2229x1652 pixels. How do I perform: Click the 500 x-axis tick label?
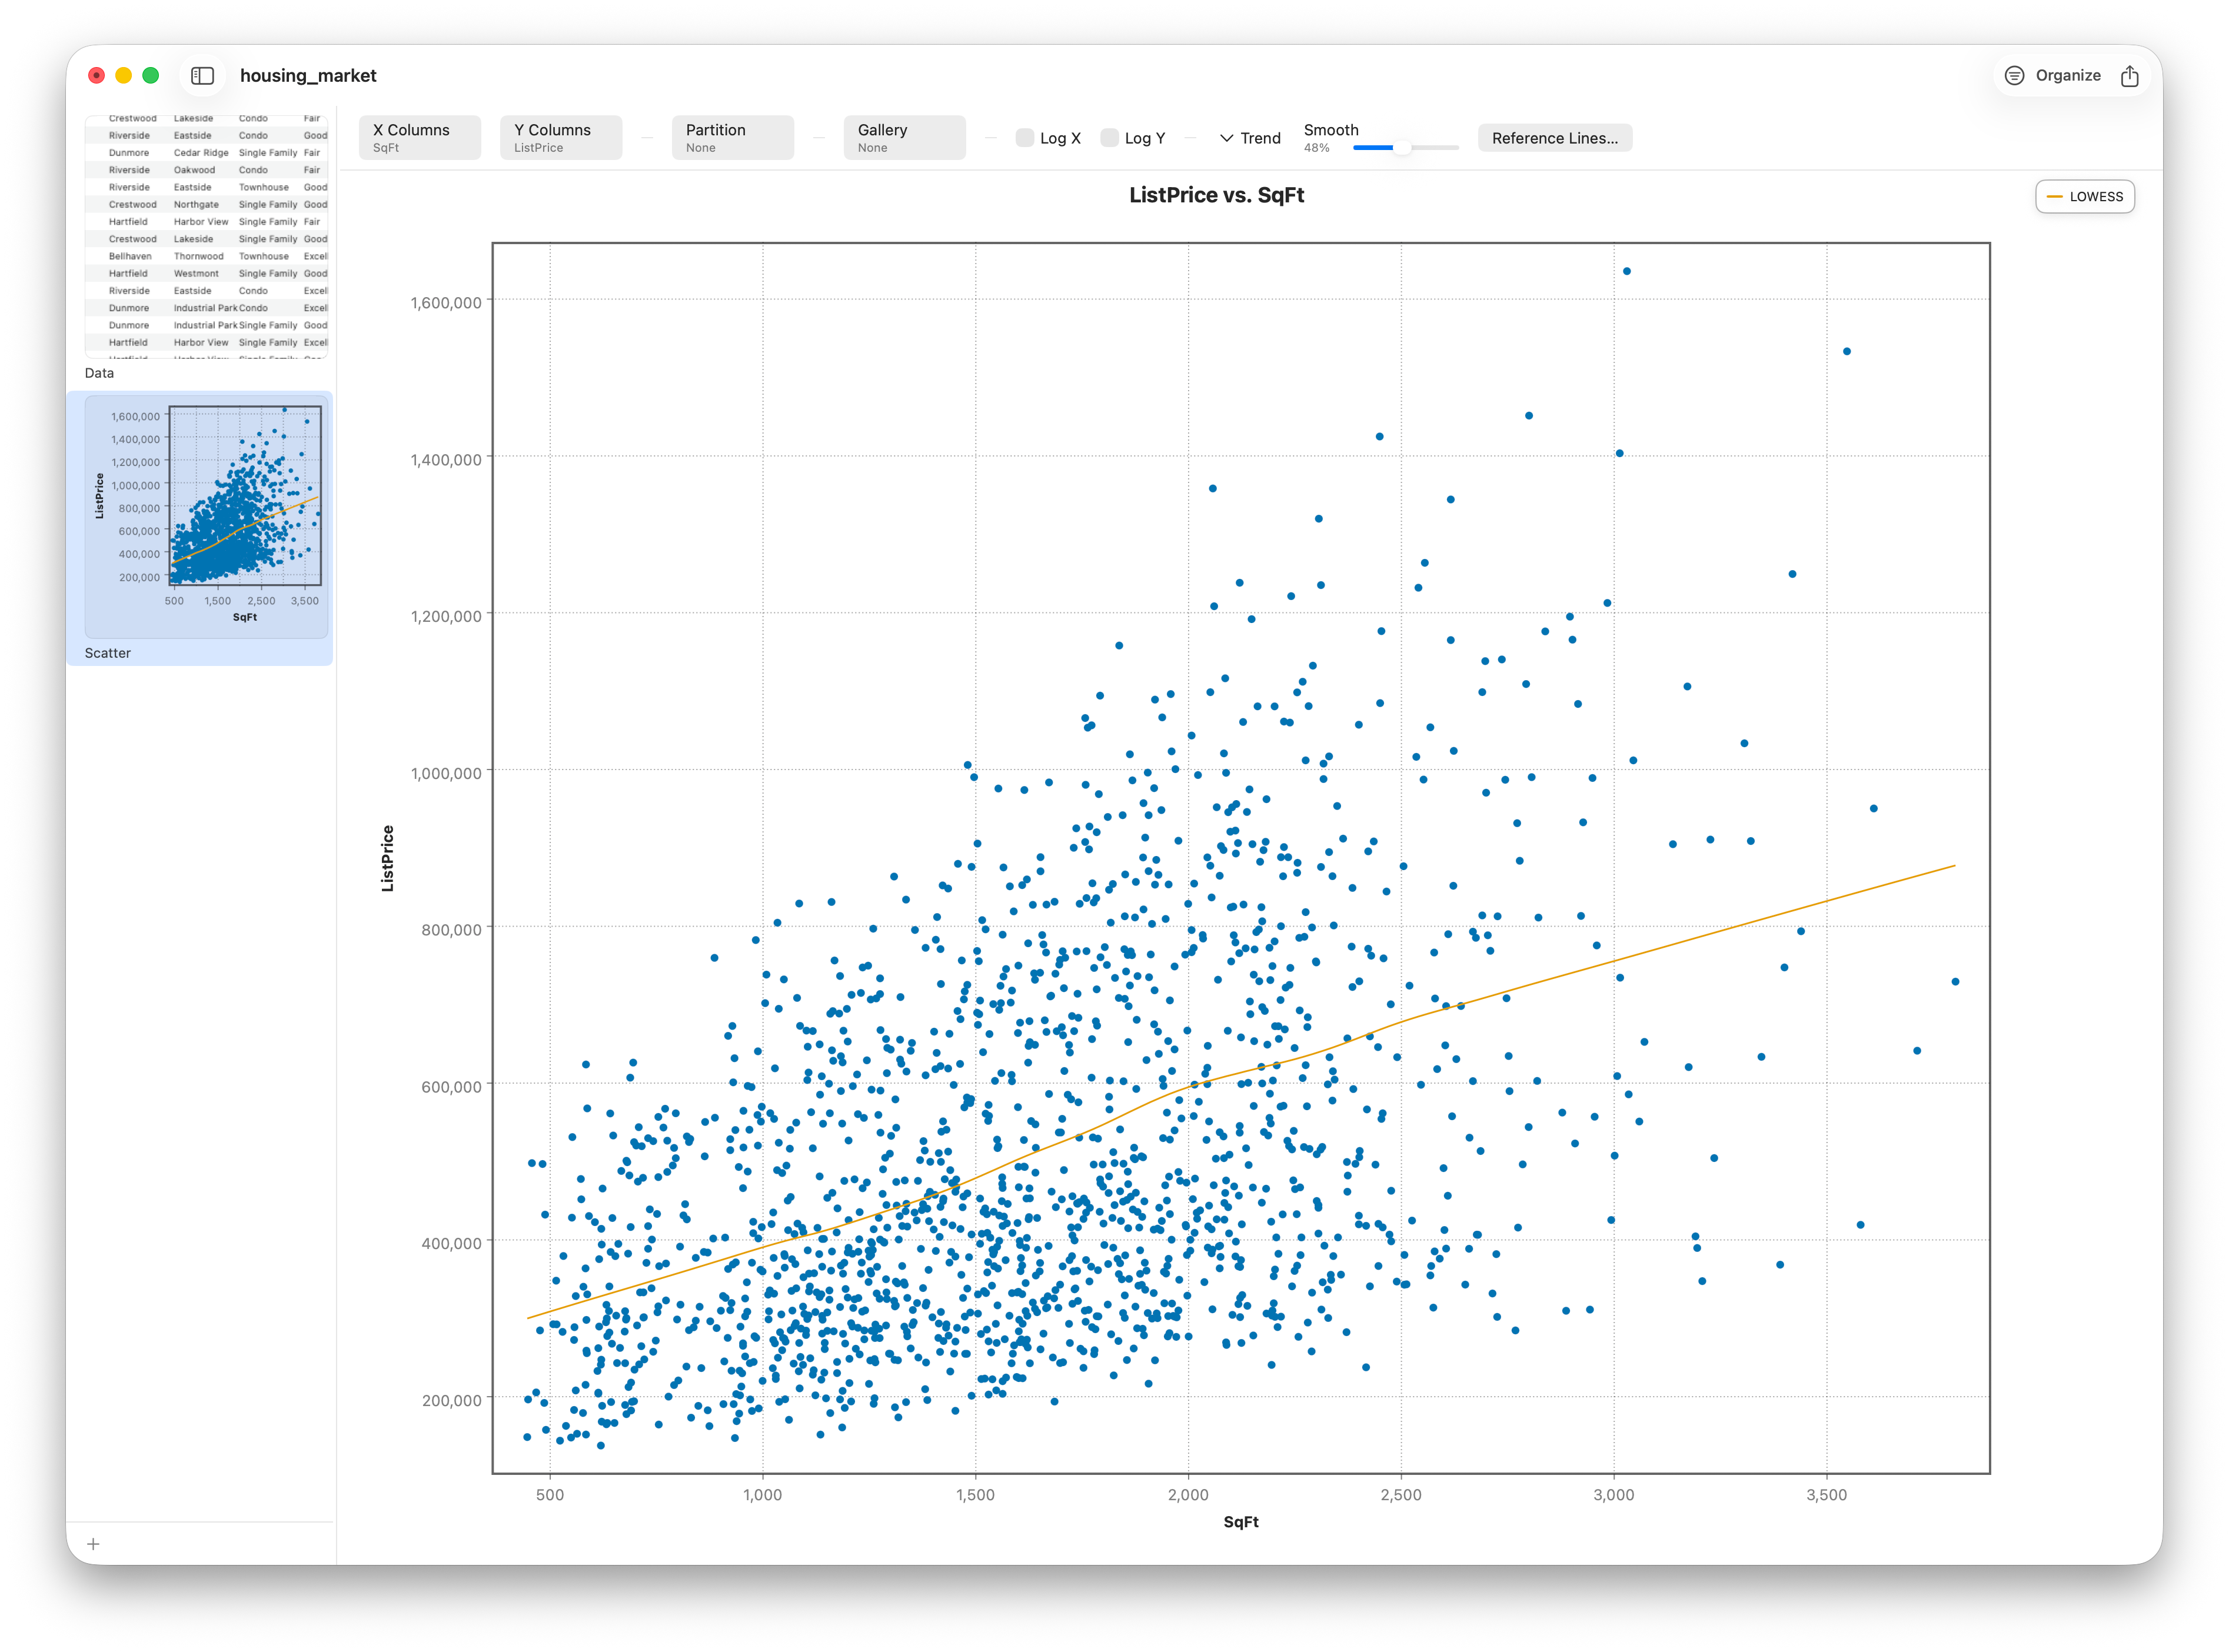550,1495
